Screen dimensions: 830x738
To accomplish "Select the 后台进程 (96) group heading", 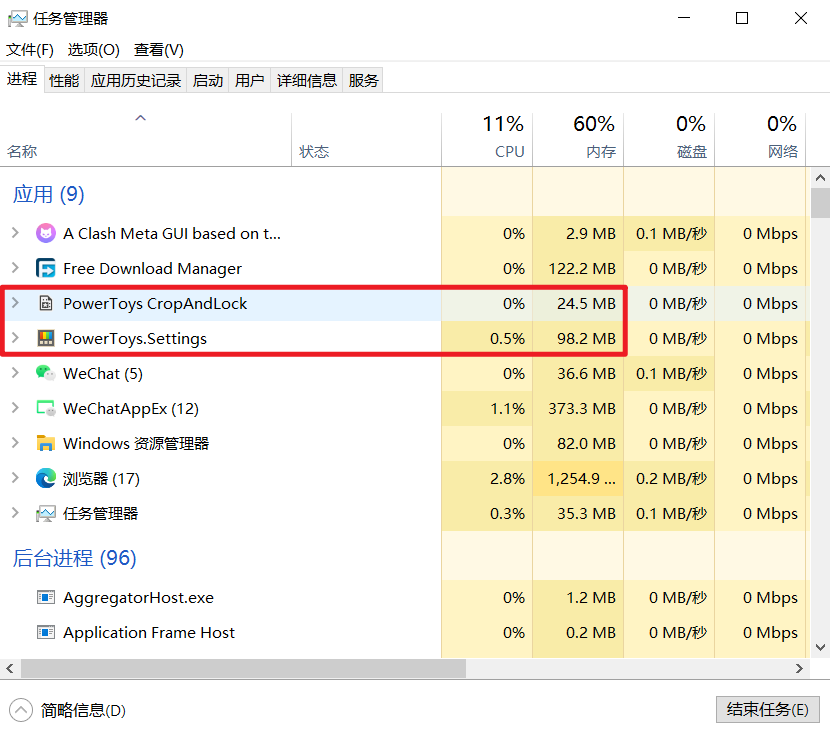I will click(x=75, y=558).
